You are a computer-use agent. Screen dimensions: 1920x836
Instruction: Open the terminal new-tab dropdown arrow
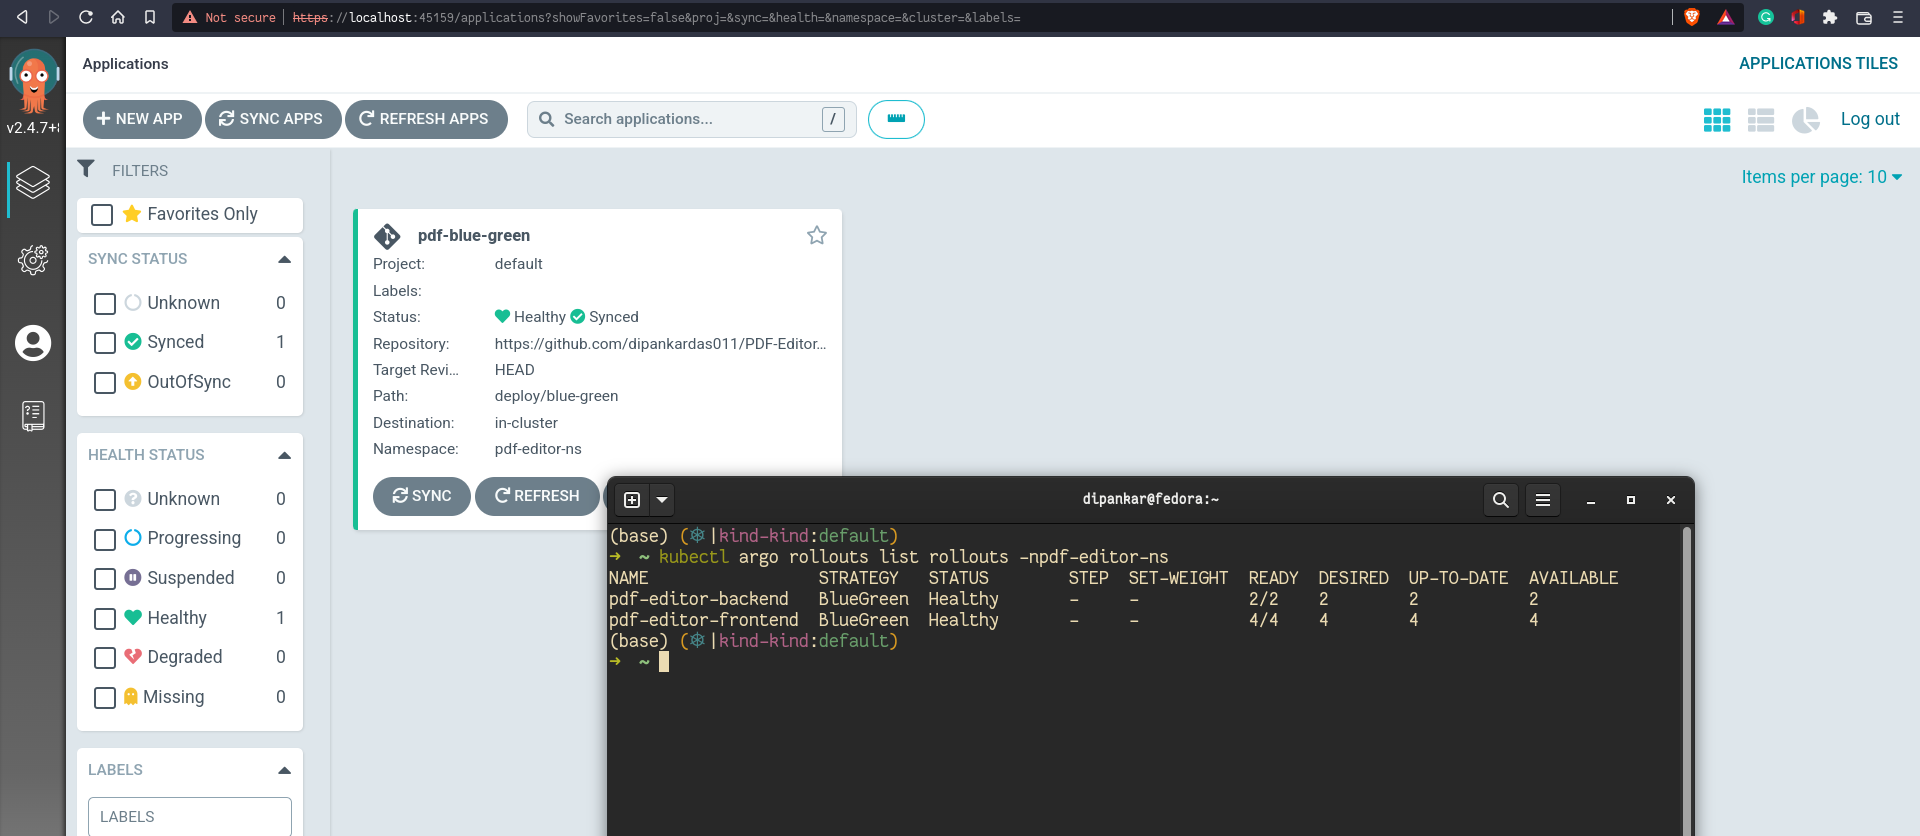[x=662, y=499]
